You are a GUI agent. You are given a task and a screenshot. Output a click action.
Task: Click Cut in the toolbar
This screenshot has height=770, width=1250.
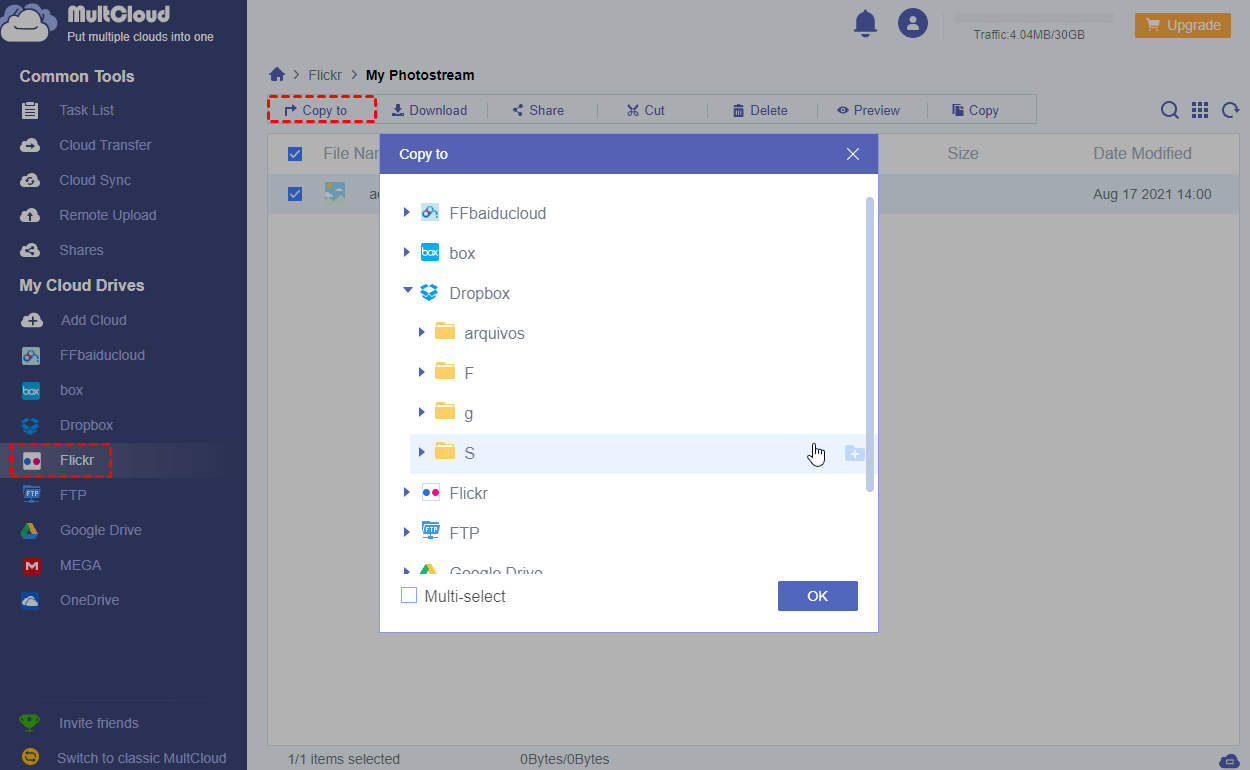point(646,110)
